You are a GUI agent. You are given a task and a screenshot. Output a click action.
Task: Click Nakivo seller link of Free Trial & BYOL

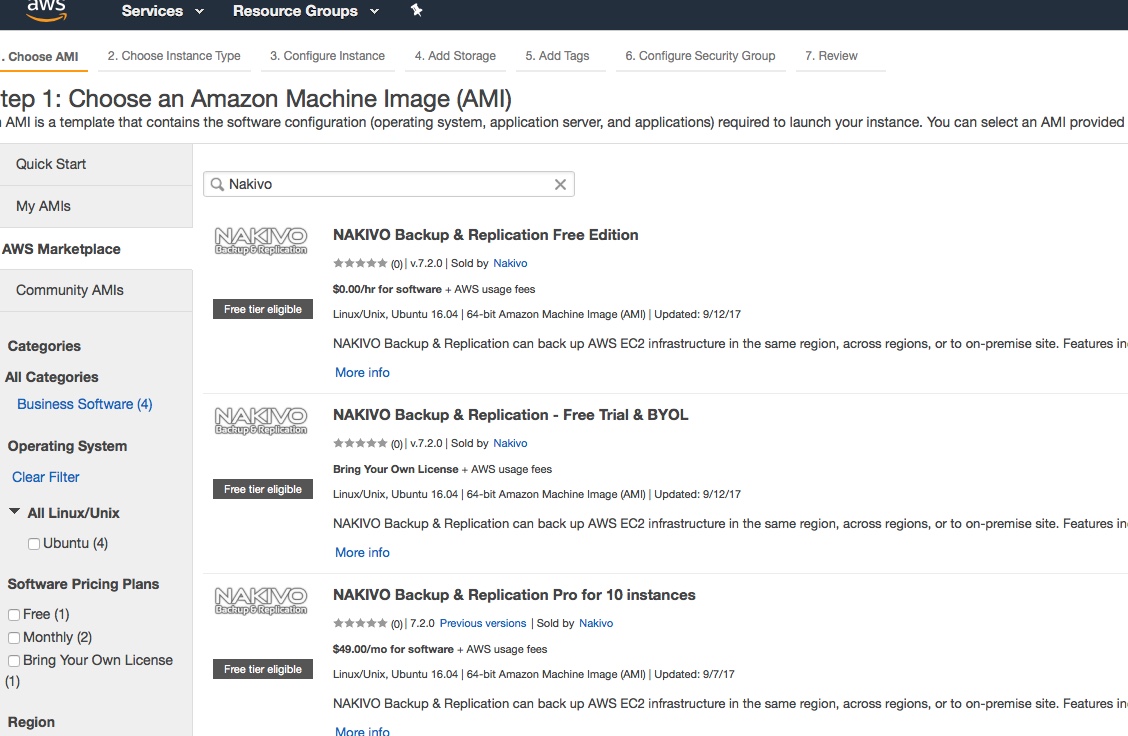pos(510,443)
